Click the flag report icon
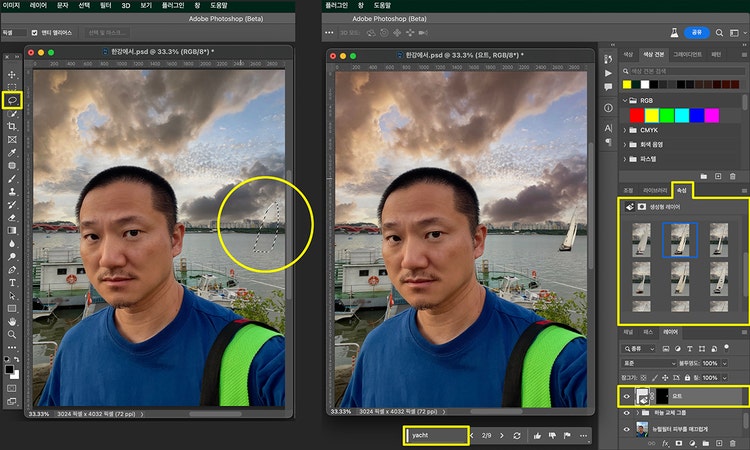 pyautogui.click(x=567, y=436)
